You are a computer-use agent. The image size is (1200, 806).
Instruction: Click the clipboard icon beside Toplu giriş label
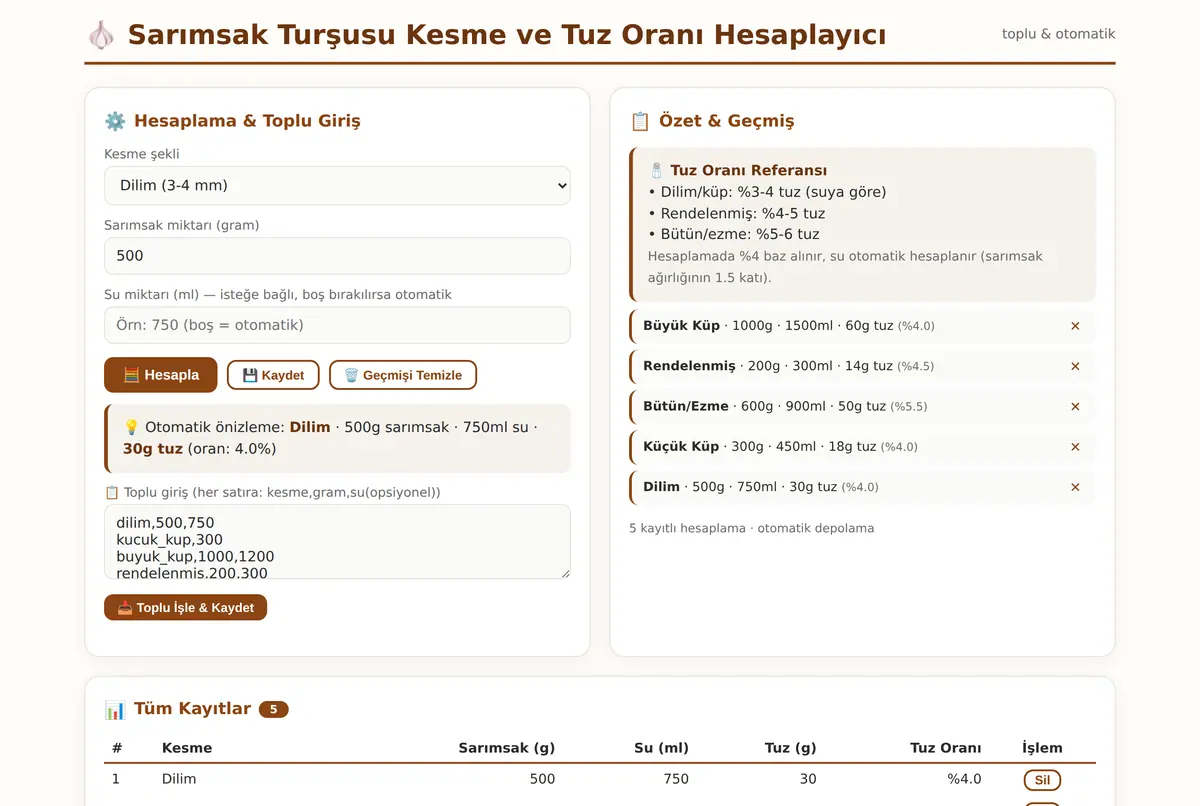(x=112, y=492)
